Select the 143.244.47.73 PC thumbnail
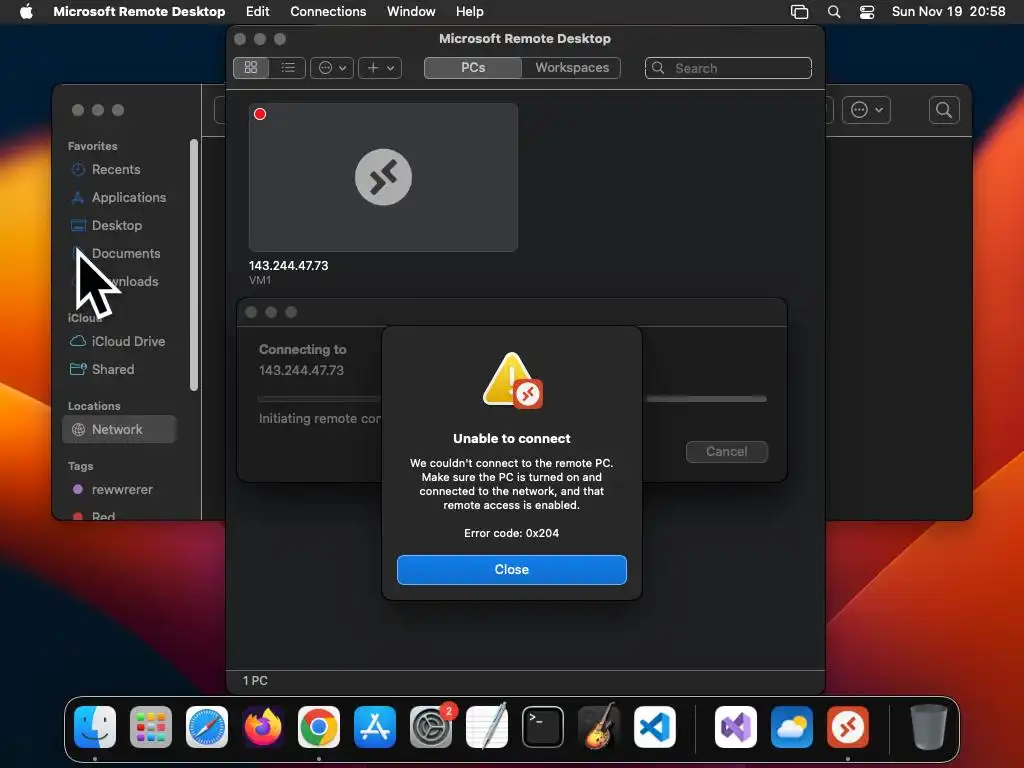Image resolution: width=1024 pixels, height=768 pixels. 383,177
